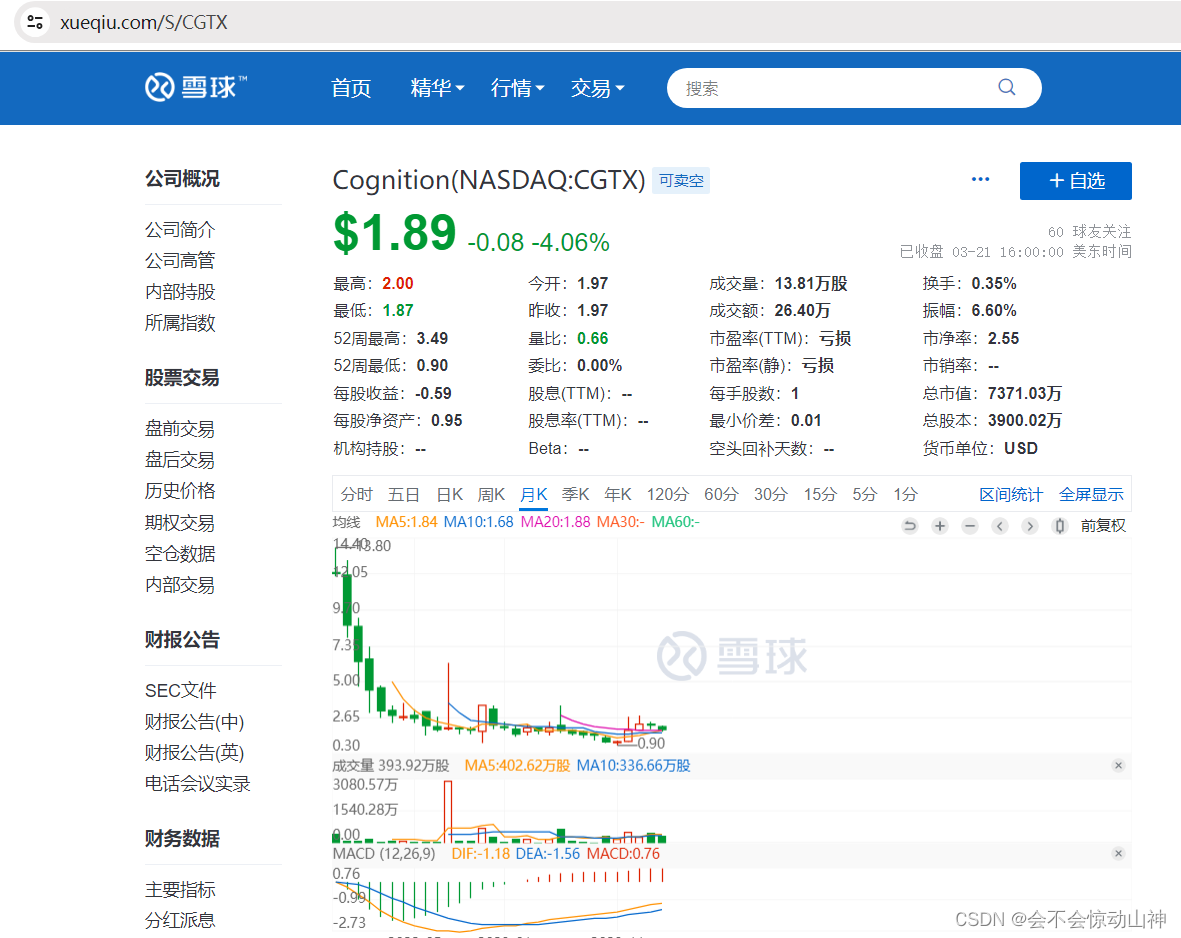Image resolution: width=1181 pixels, height=938 pixels.
Task: Click the 自选 add to watchlist button
Action: [1076, 181]
